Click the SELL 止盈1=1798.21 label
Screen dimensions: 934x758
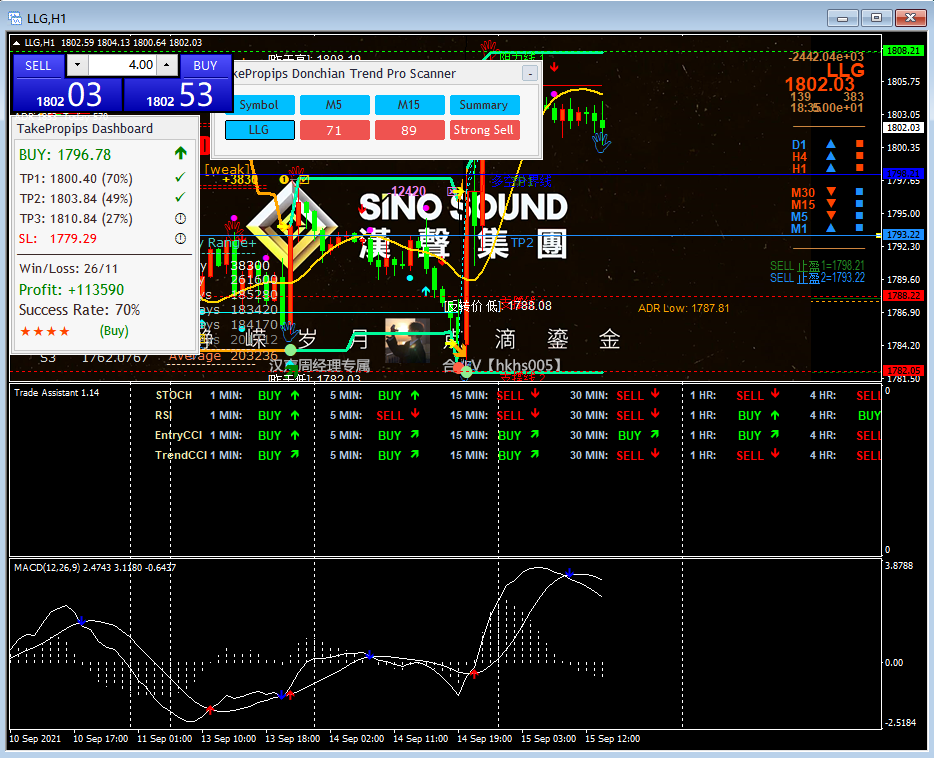coord(817,266)
